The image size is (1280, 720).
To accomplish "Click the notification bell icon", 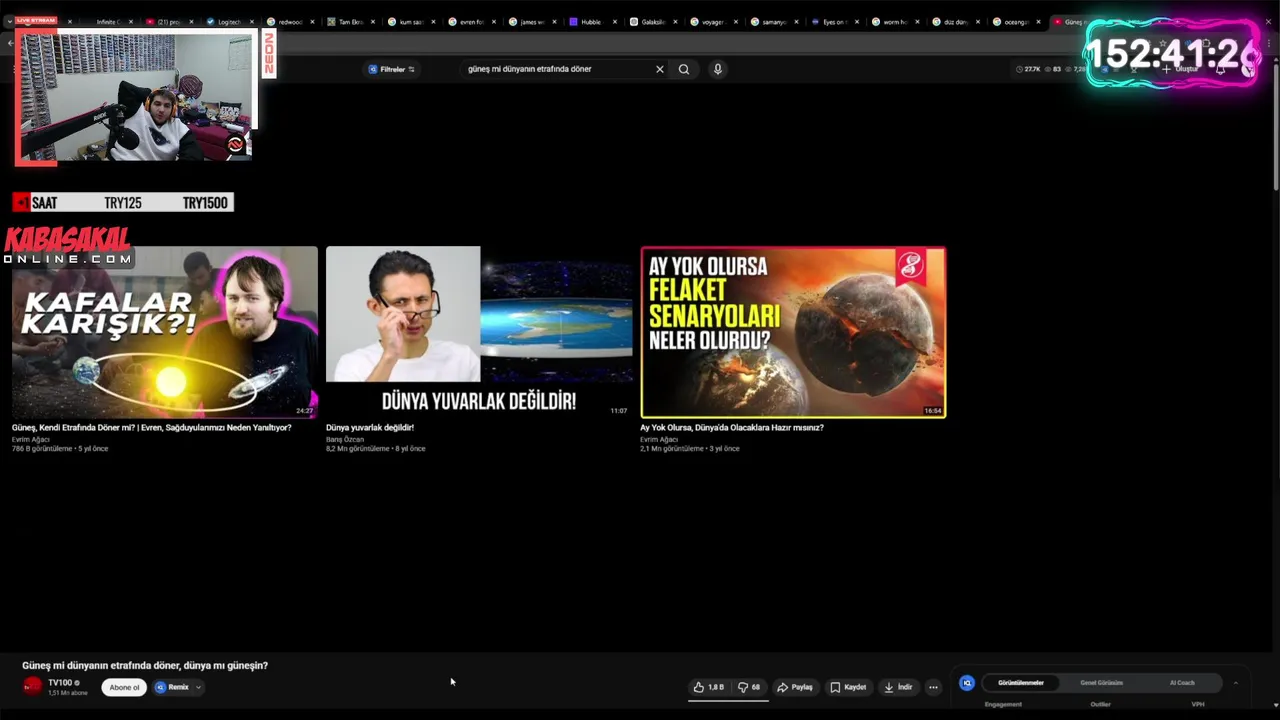I will (x=1220, y=69).
